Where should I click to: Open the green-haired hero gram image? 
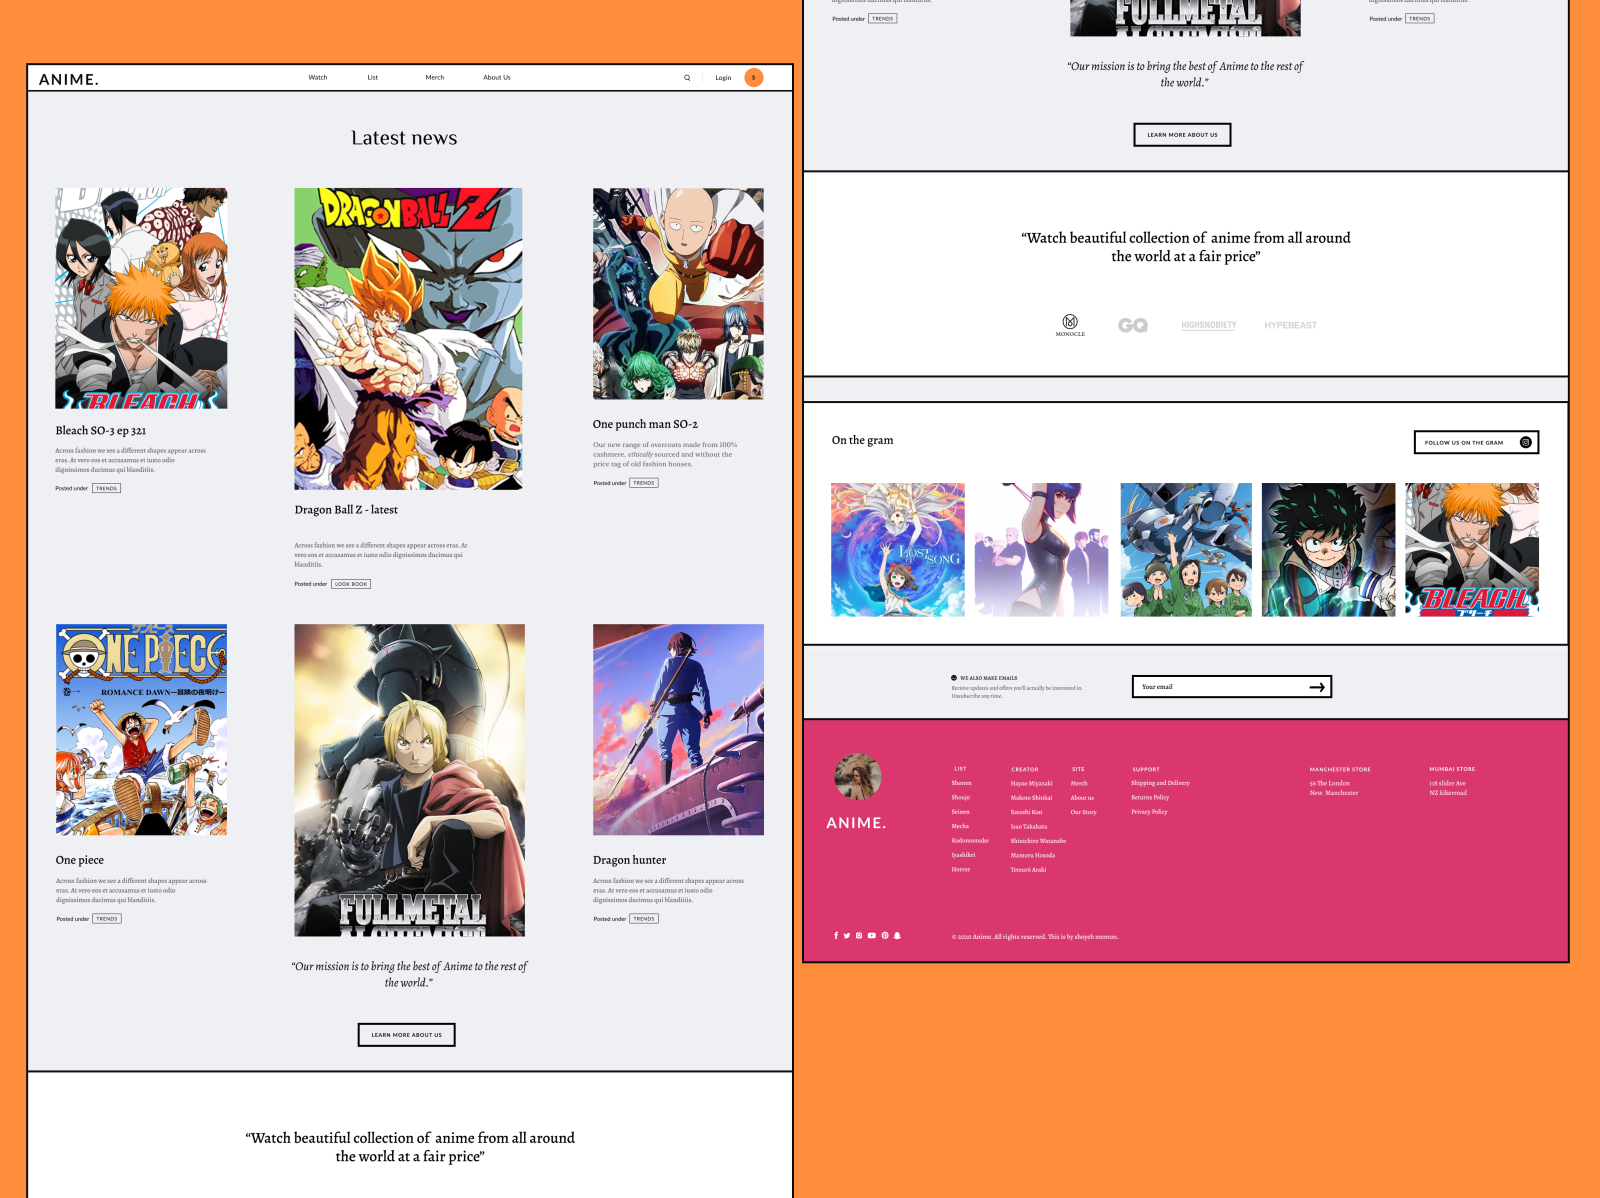click(x=1328, y=550)
